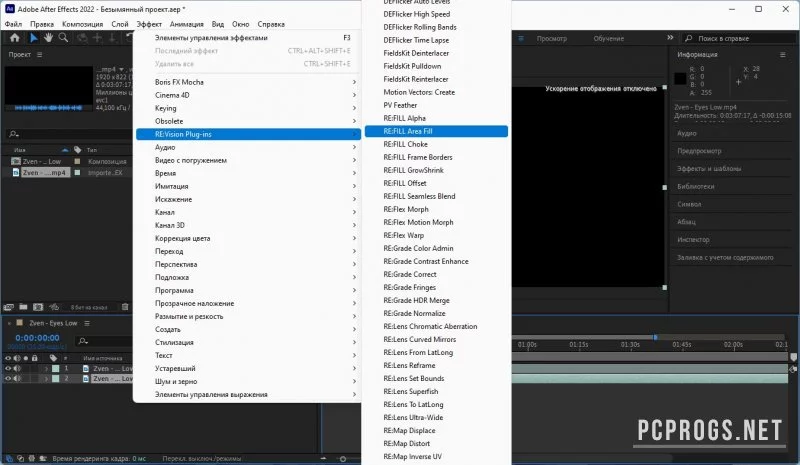Select the Zoom magnifier tool

click(63, 38)
